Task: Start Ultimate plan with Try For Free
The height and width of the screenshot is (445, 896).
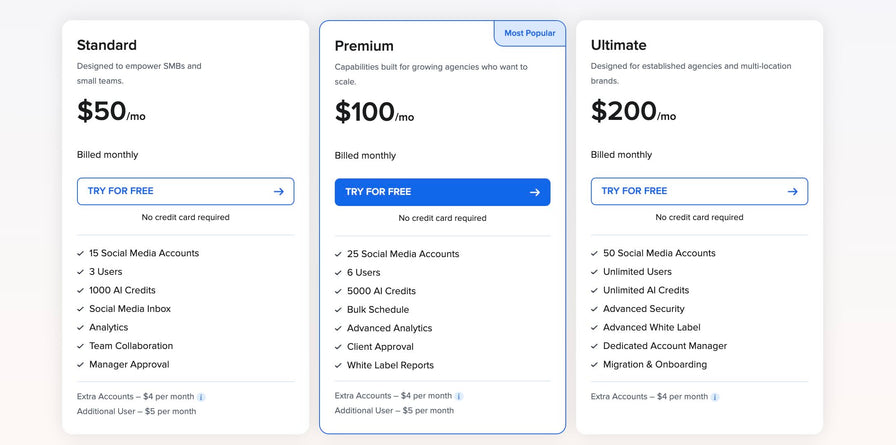Action: (x=699, y=191)
